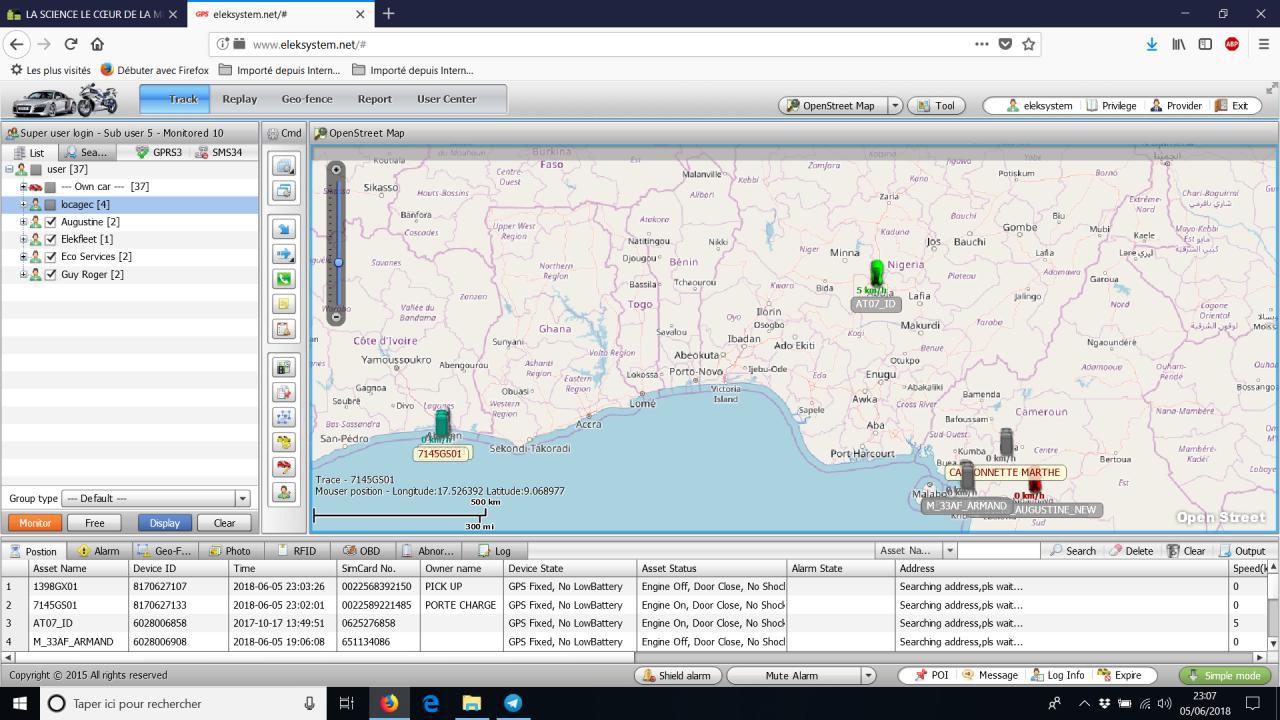Click the green phone command icon
The height and width of the screenshot is (720, 1280).
[284, 280]
